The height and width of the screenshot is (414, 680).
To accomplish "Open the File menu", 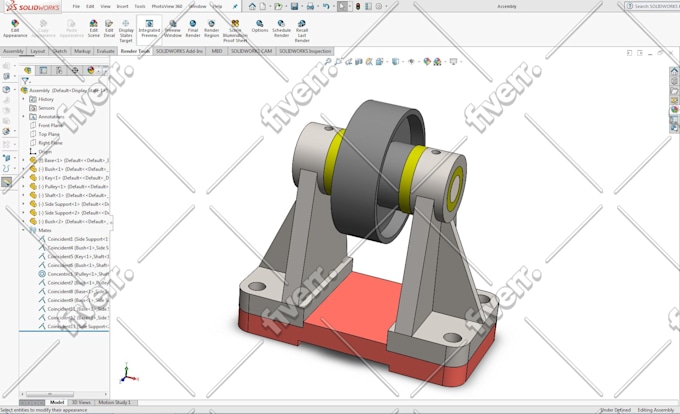I will (x=76, y=7).
